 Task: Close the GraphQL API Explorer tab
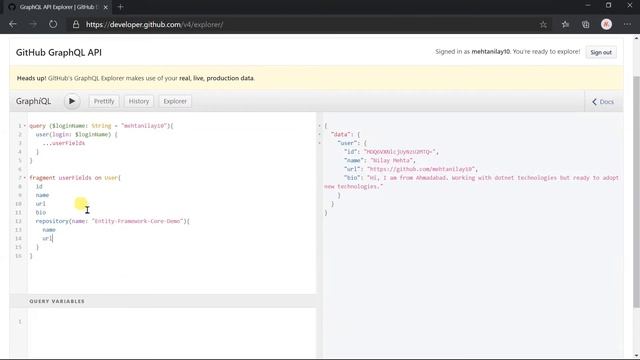coord(105,7)
